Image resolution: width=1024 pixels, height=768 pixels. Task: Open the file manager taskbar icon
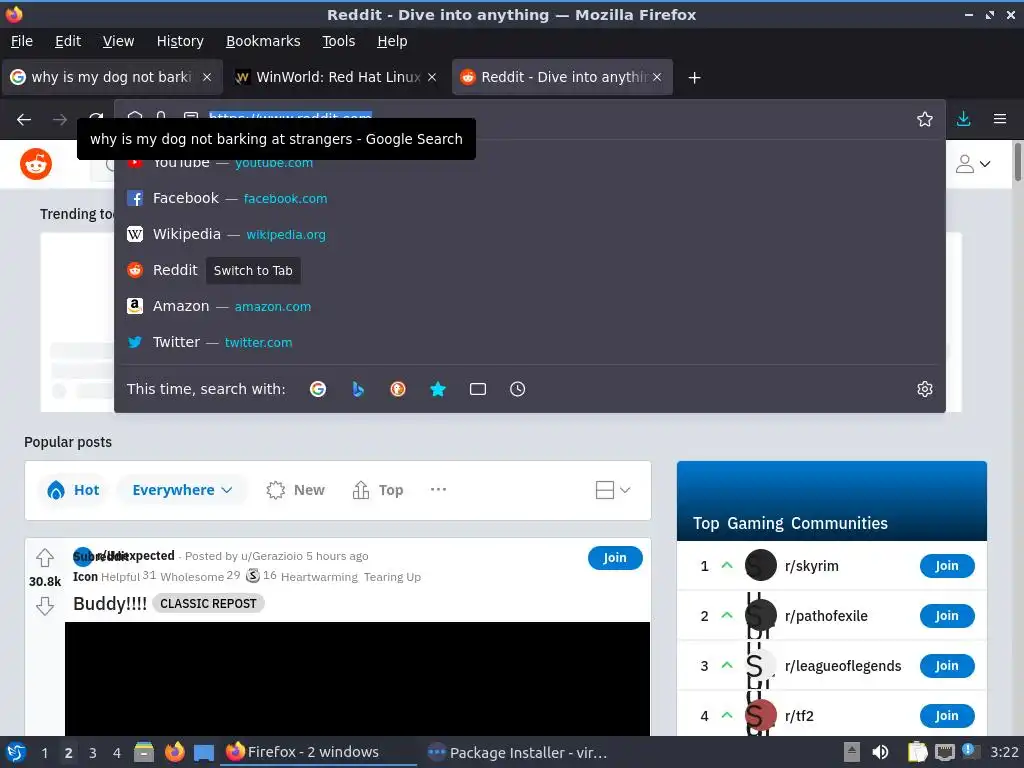[144, 752]
